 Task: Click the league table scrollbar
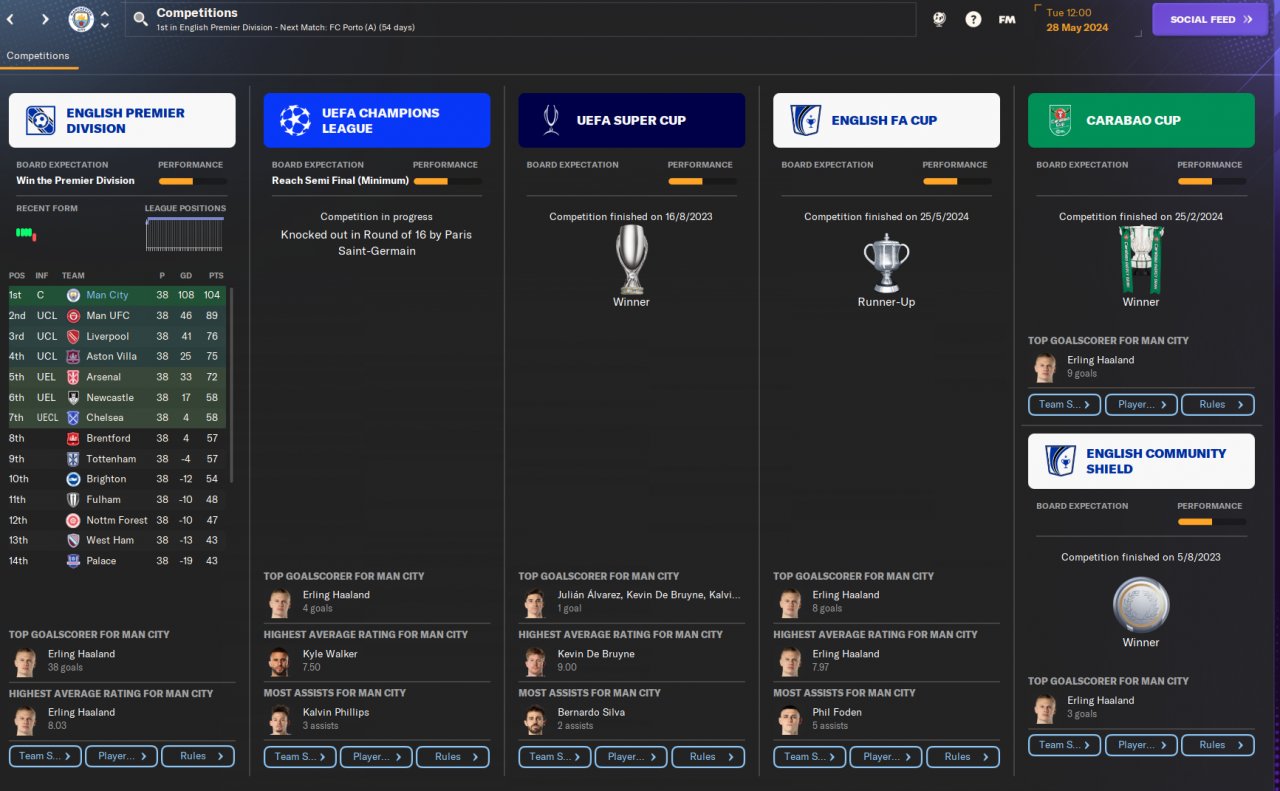(232, 385)
